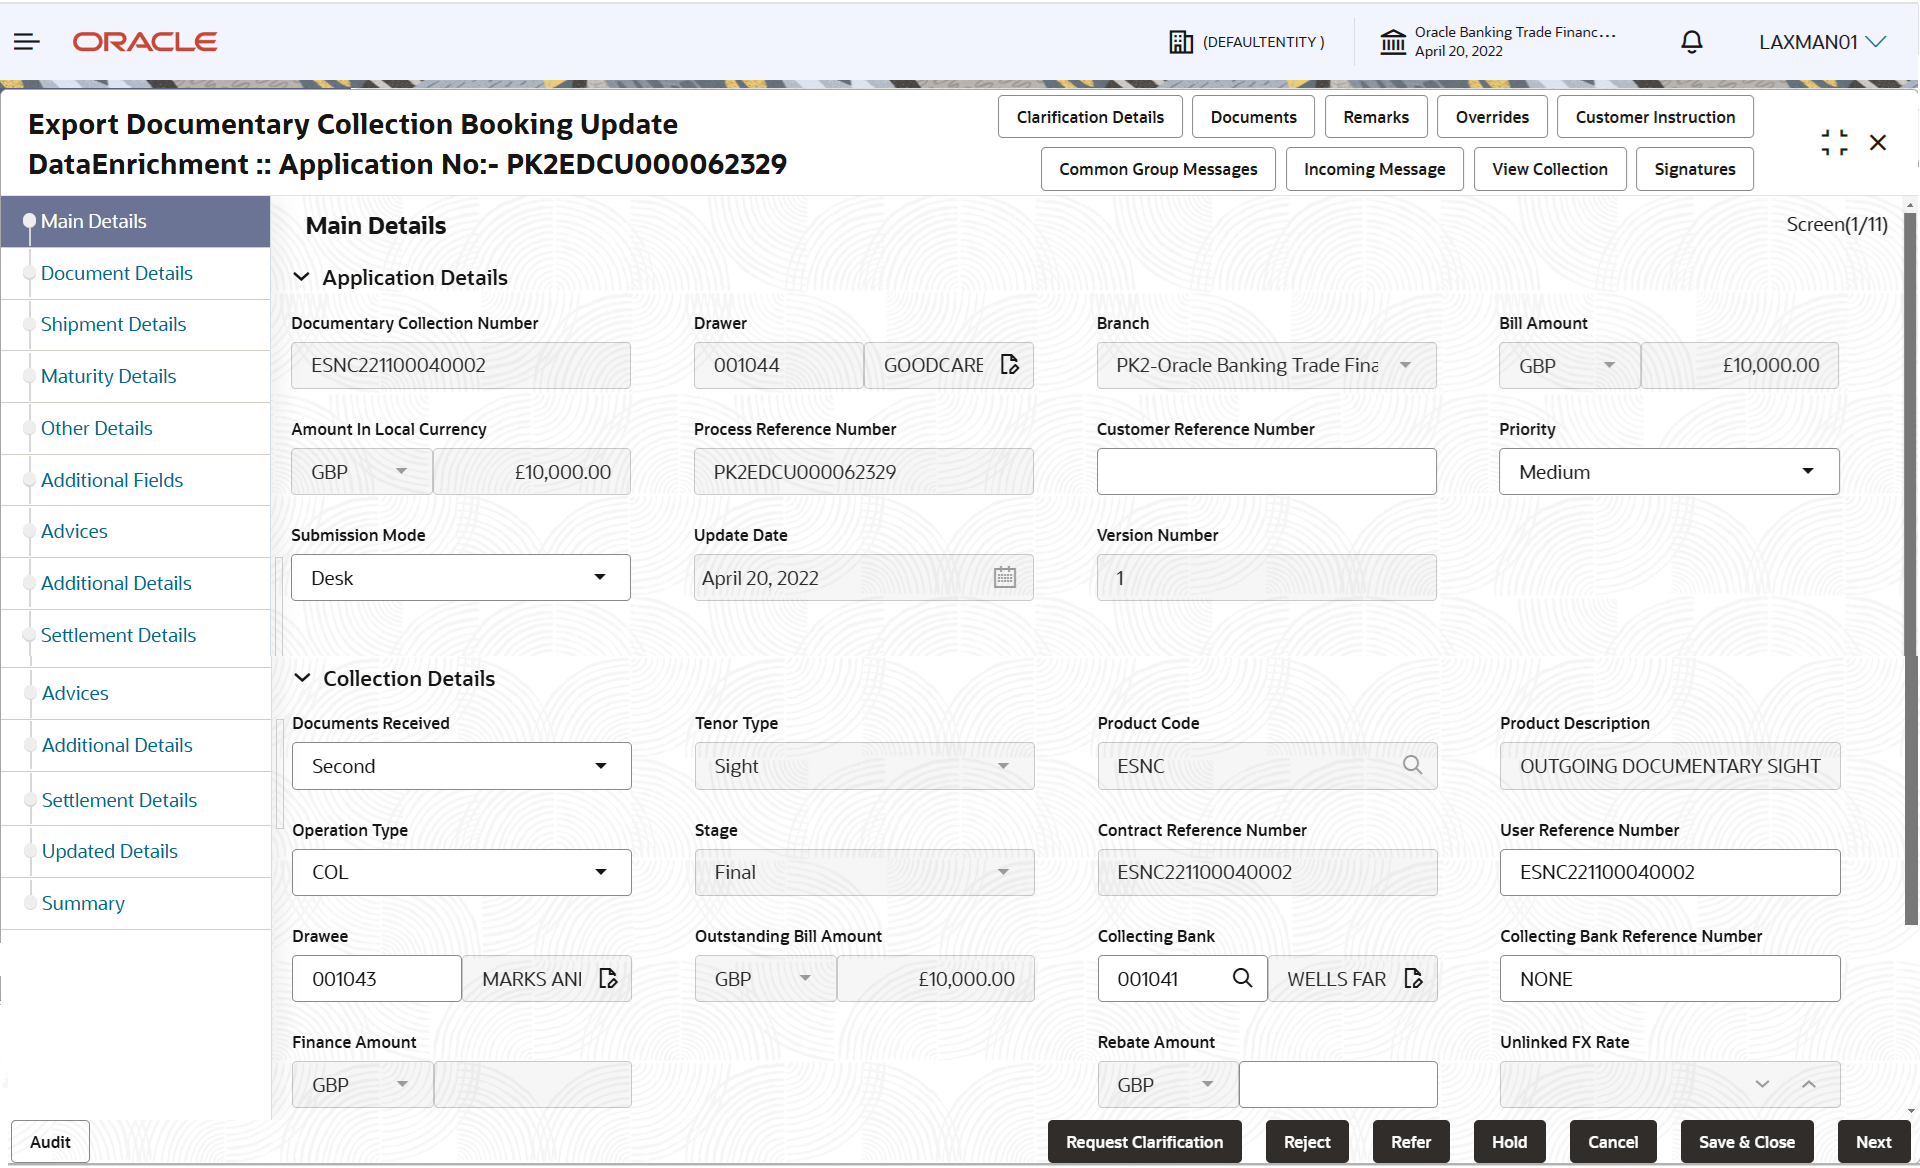Open Rebate Amount currency dropdown

1167,1085
